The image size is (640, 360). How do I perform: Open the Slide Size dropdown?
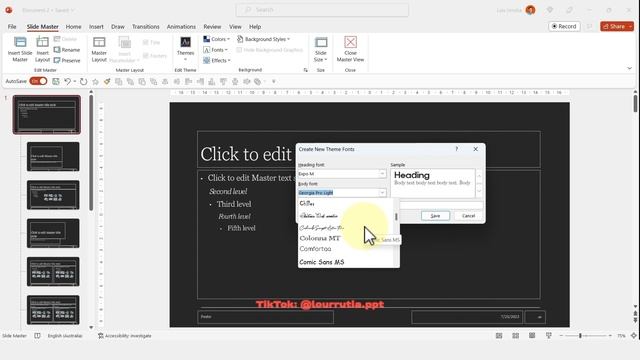(321, 49)
